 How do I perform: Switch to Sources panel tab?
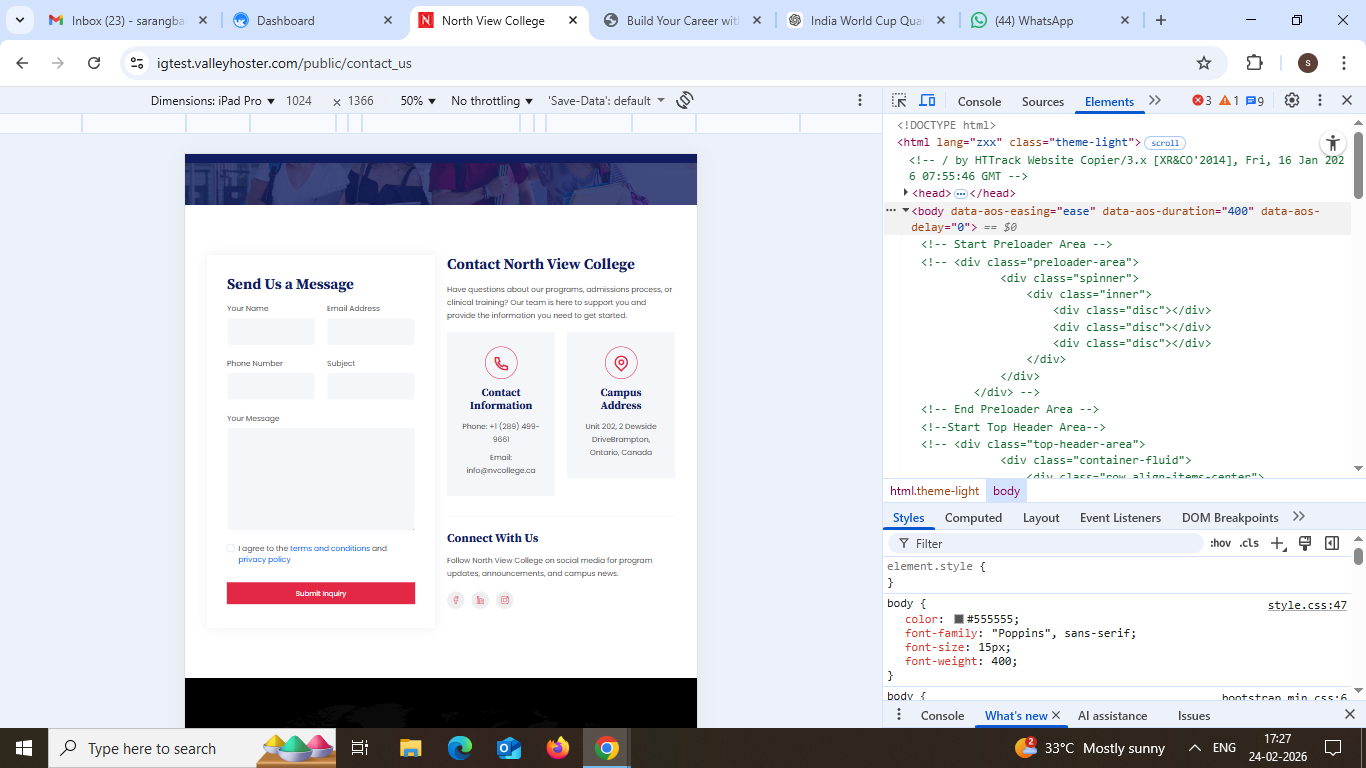coord(1043,101)
